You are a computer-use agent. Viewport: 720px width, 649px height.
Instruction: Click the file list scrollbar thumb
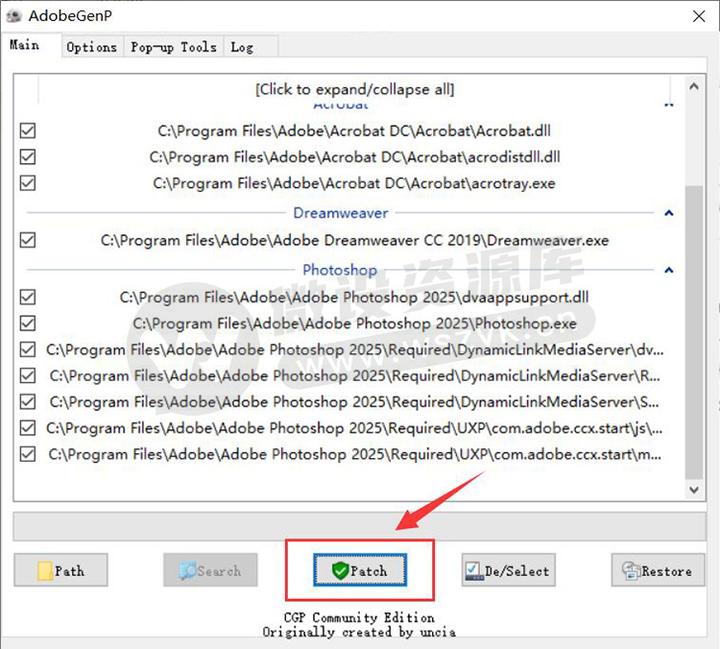pyautogui.click(x=694, y=332)
